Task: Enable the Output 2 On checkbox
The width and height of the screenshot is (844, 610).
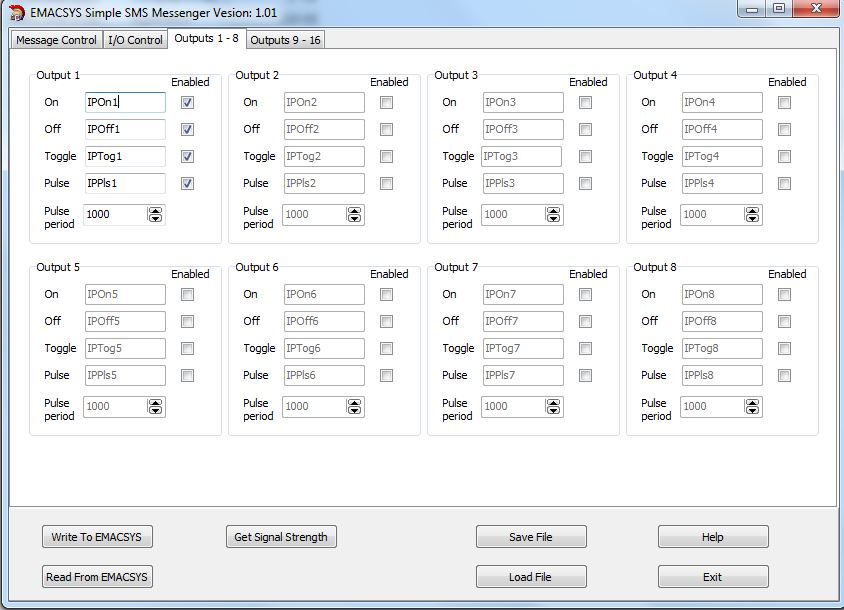Action: [386, 102]
